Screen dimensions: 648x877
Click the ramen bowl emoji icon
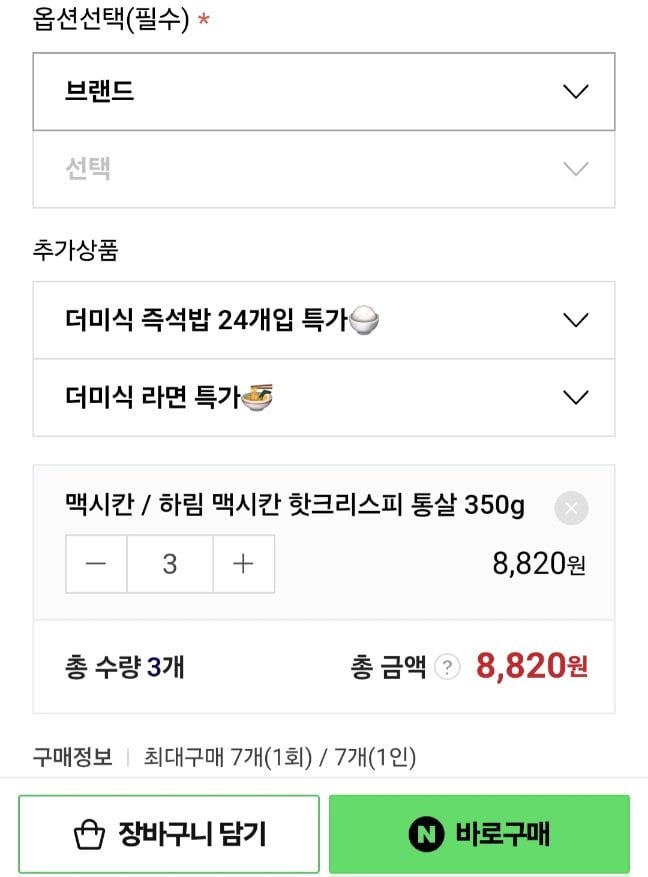pos(258,398)
